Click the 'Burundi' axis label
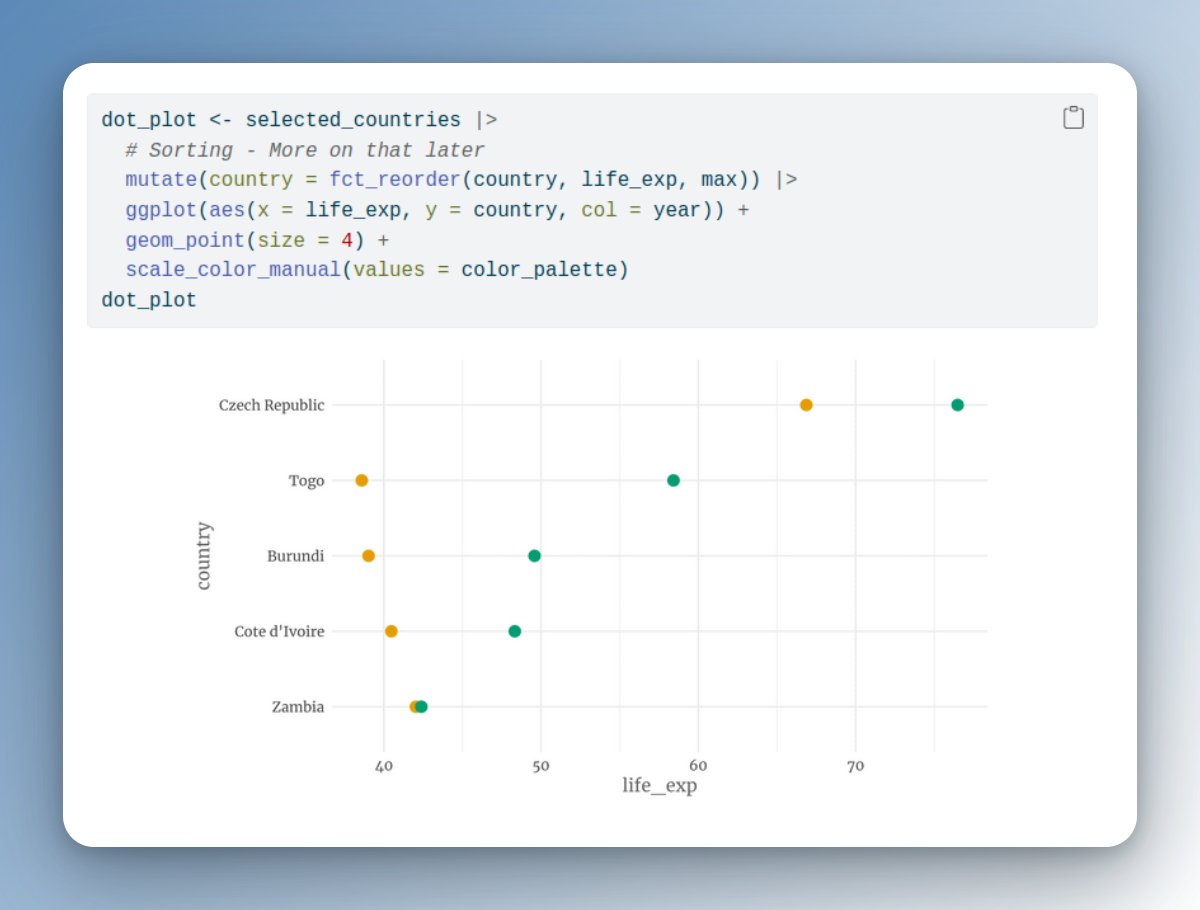The height and width of the screenshot is (910, 1200). [x=296, y=556]
